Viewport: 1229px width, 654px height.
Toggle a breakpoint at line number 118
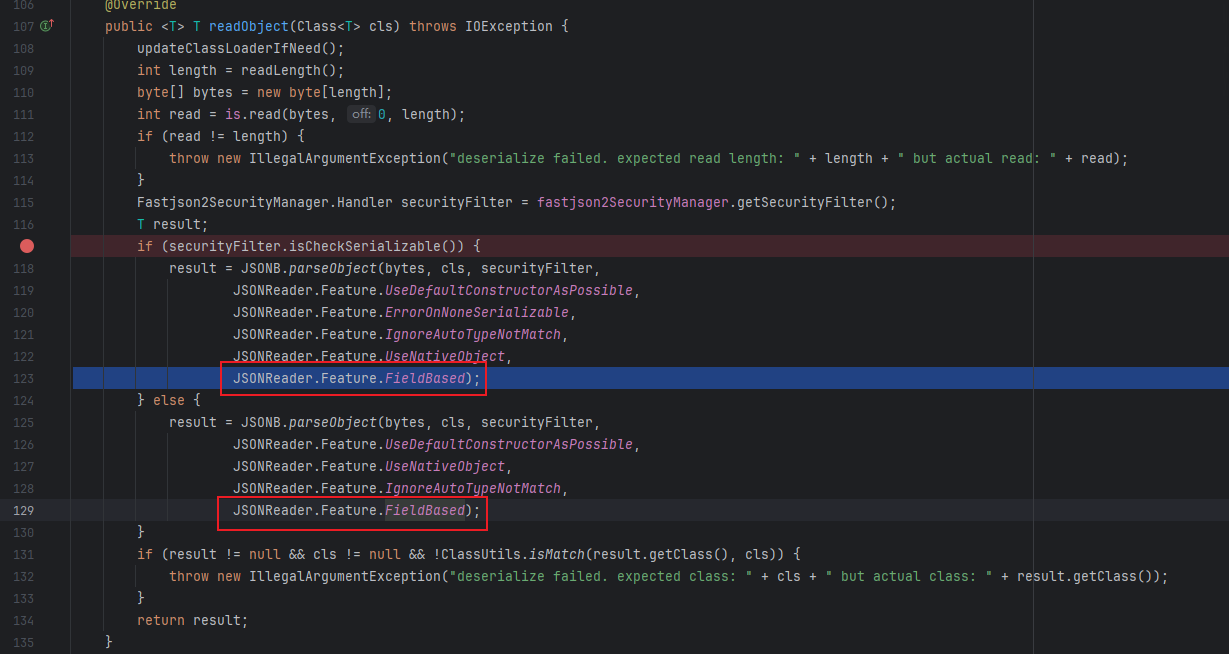click(x=23, y=268)
